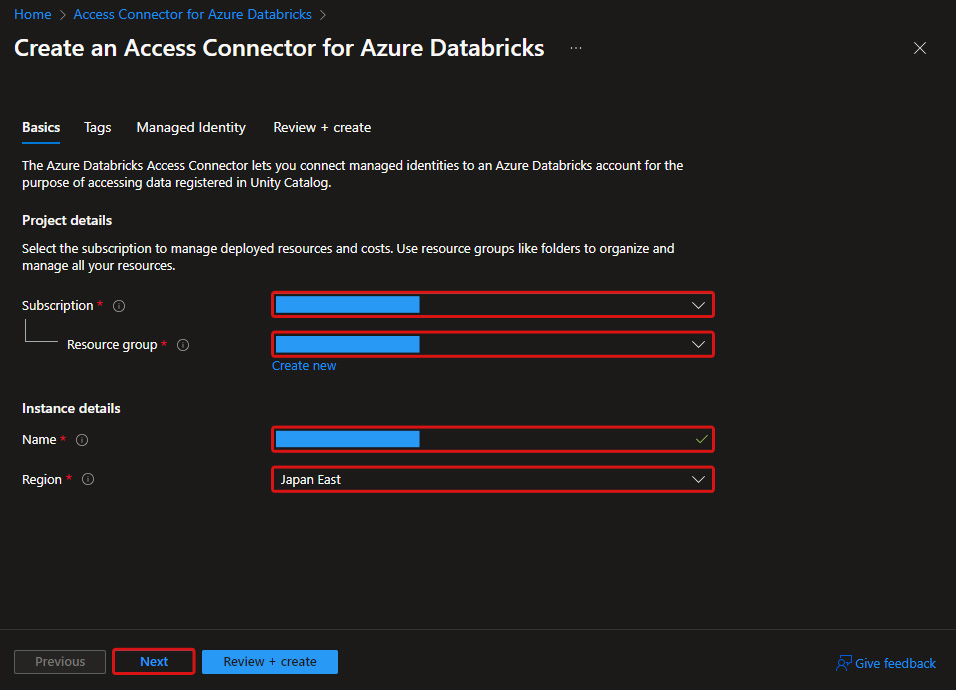
Task: Open Access Connector for Azure Databricks breadcrumb
Action: (192, 15)
